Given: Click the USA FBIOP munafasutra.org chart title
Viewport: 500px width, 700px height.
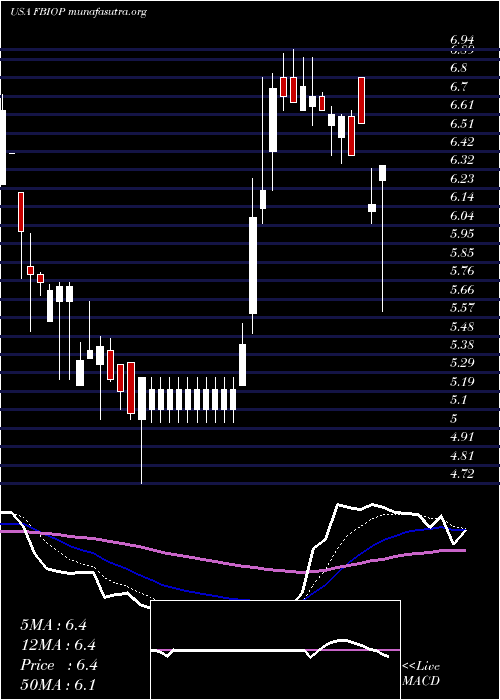Looking at the screenshot, I should [x=79, y=12].
